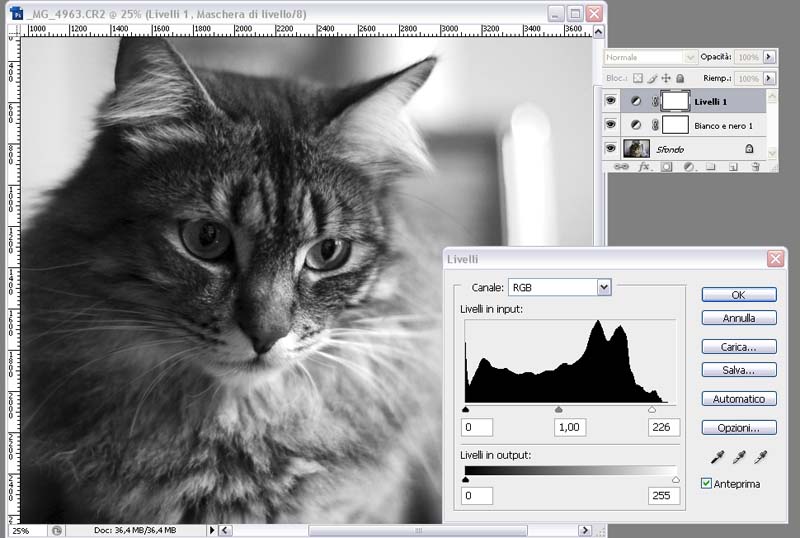The height and width of the screenshot is (538, 800).
Task: Hide the Livelli 1 layer eye
Action: pos(611,101)
